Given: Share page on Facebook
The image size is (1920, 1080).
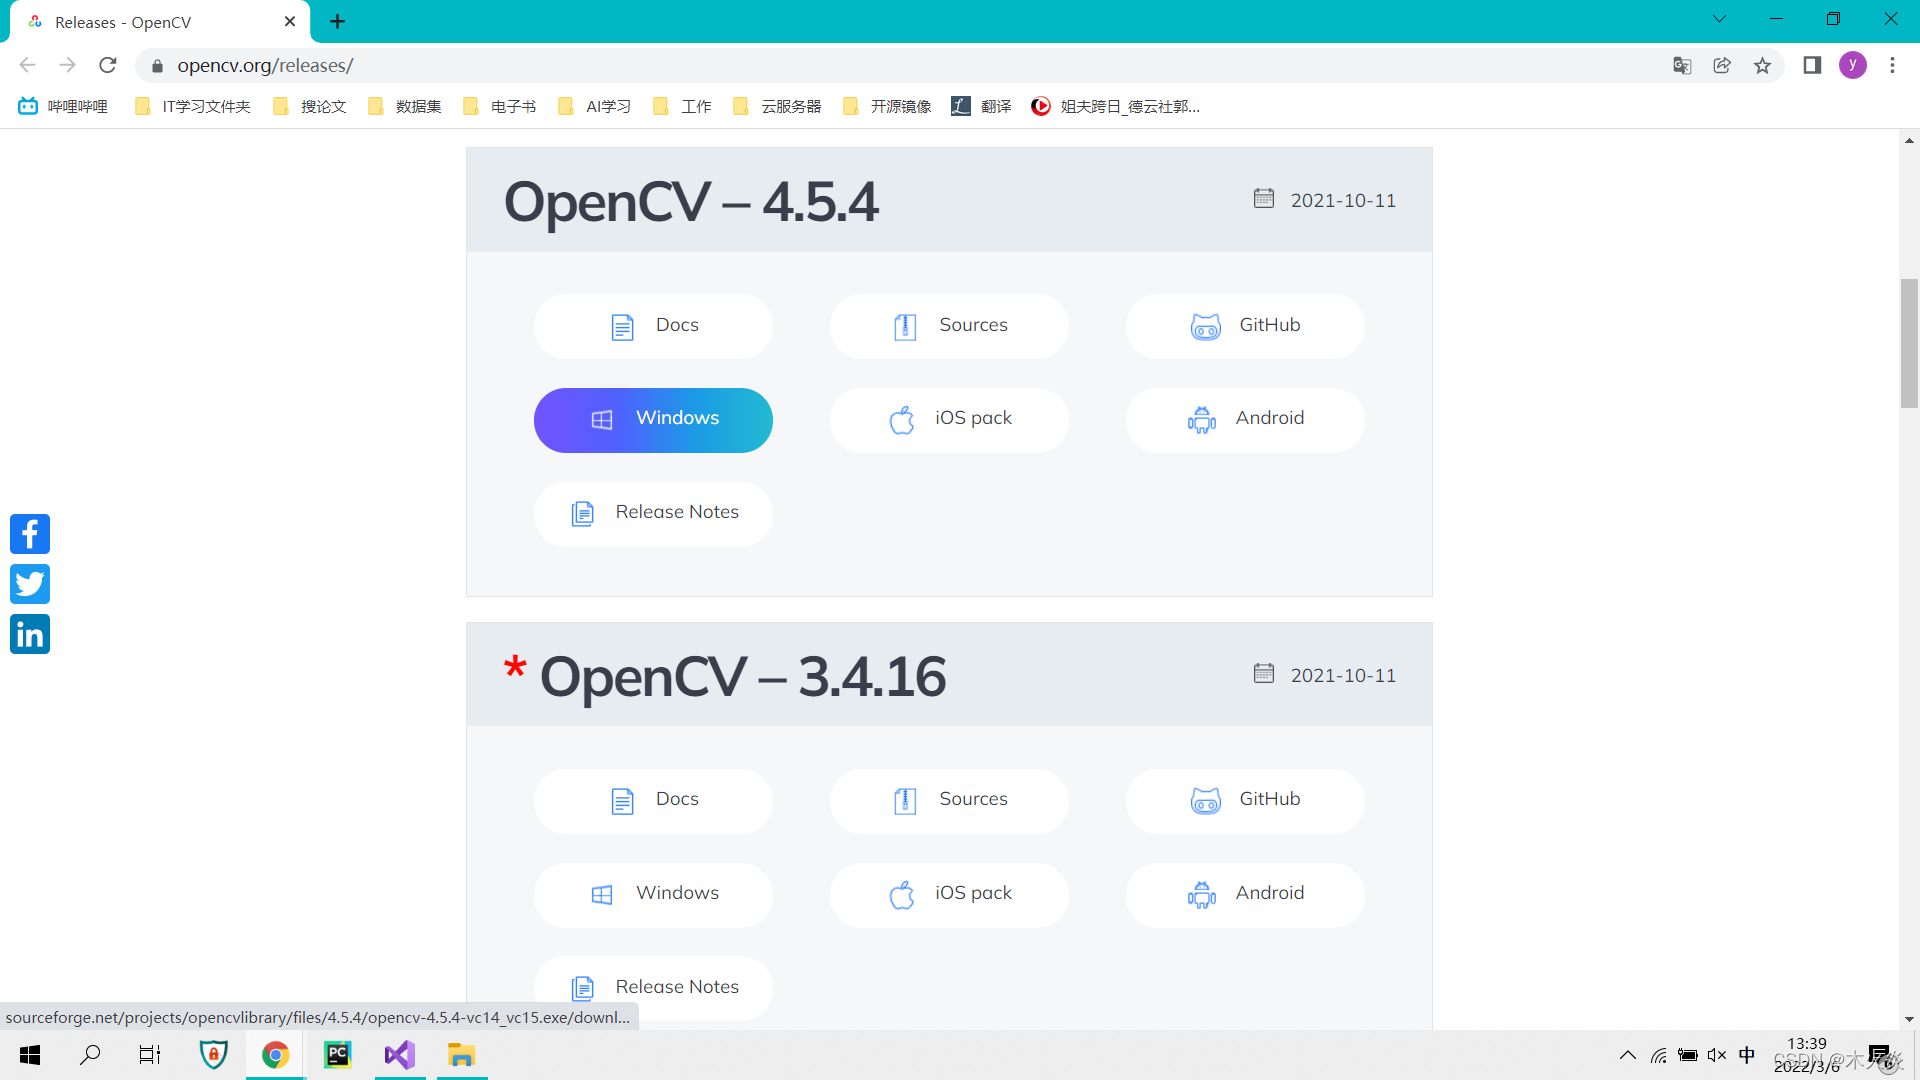Looking at the screenshot, I should click(30, 534).
